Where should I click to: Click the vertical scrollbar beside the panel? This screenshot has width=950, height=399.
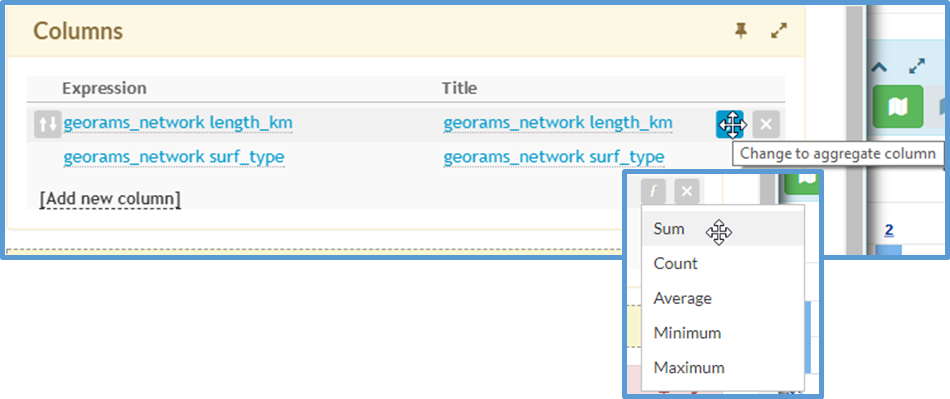(x=854, y=130)
